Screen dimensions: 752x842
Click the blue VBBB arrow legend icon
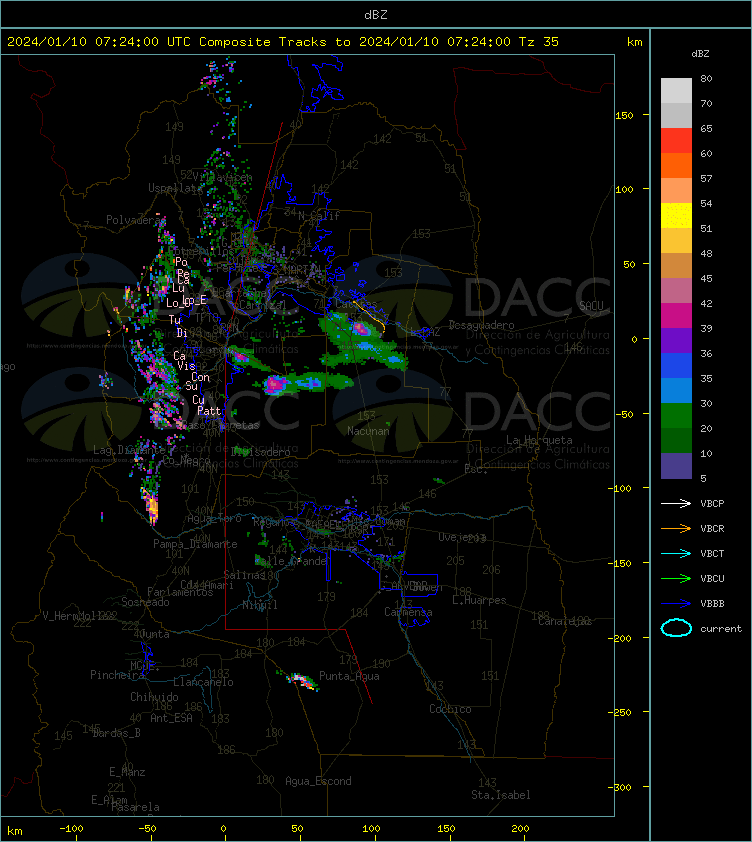[x=676, y=604]
